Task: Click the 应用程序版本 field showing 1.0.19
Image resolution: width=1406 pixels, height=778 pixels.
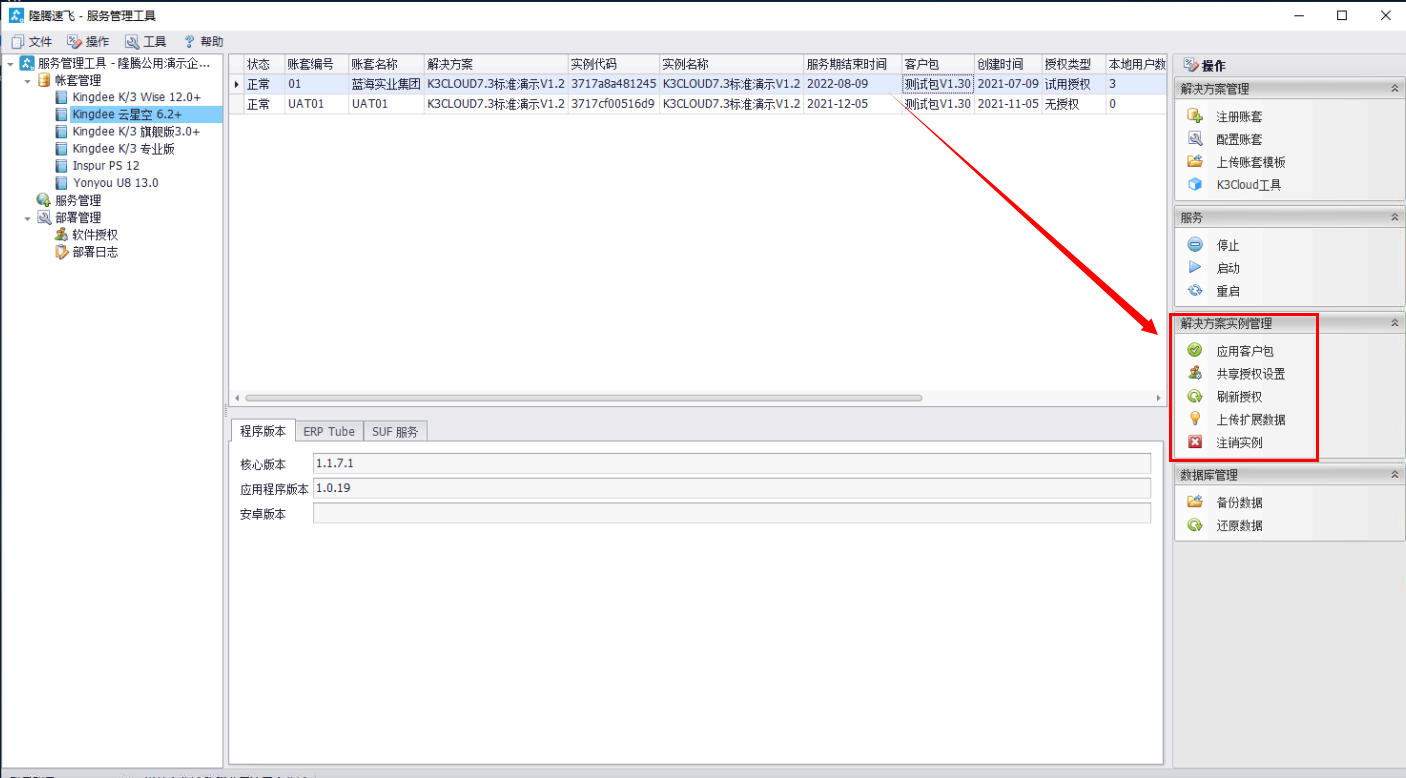Action: point(732,488)
